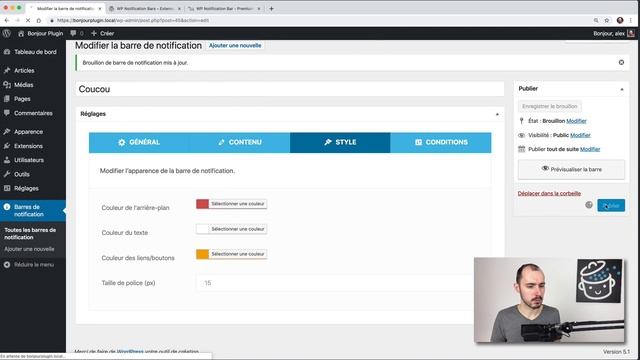
Task: Click the address bar URL
Action: point(133,20)
